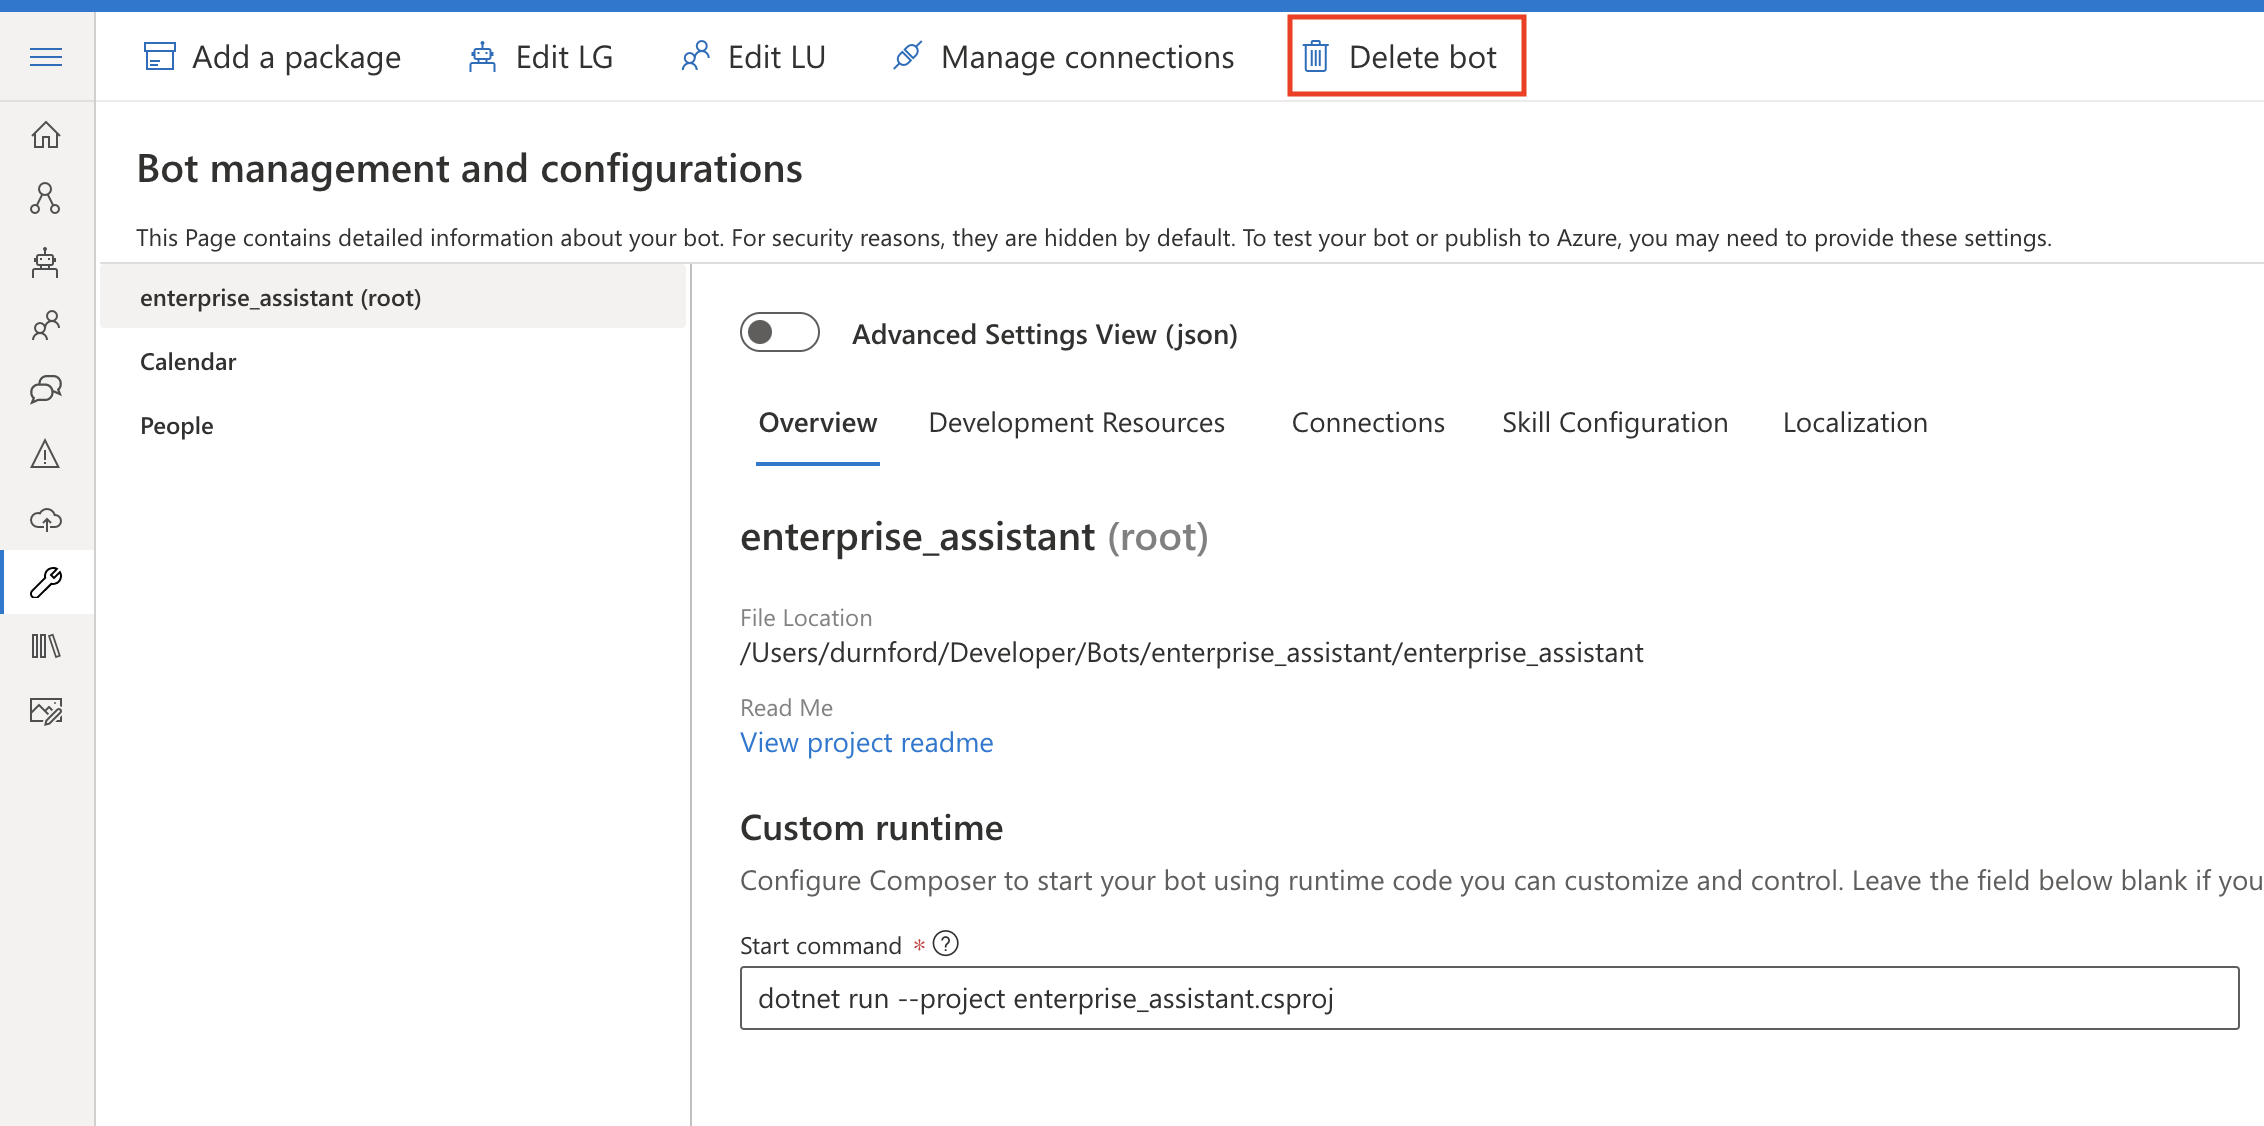Click the Start command help icon
Viewport: 2264px width, 1126px height.
click(945, 943)
